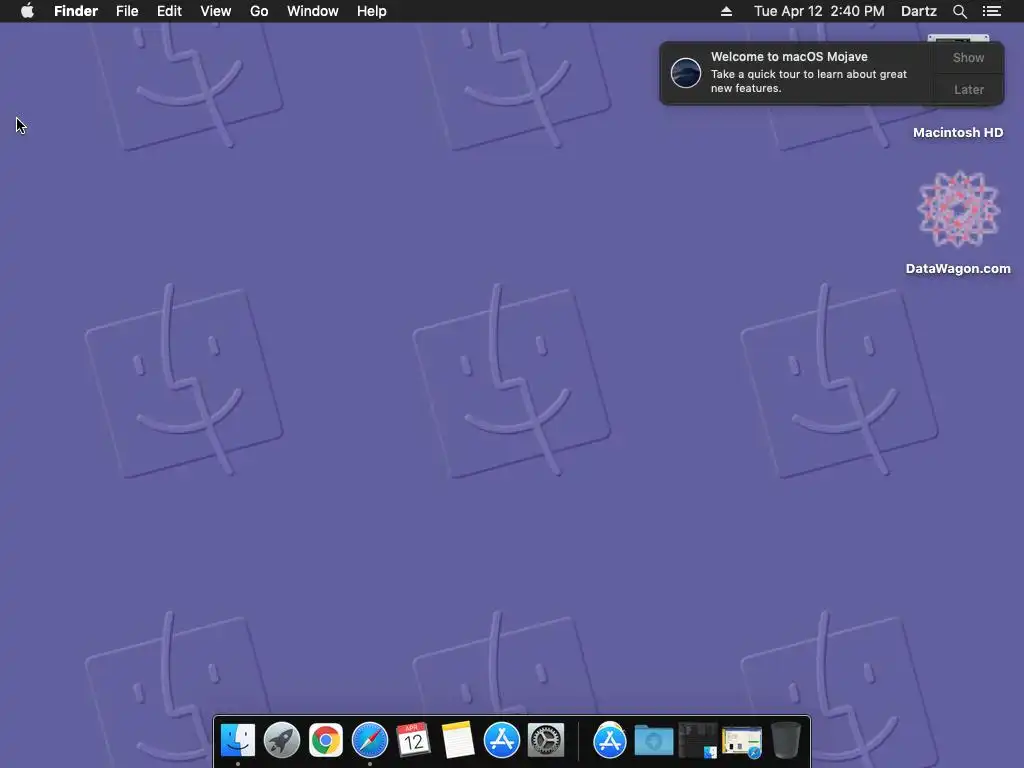Click the eject icon in menu bar
Image resolution: width=1024 pixels, height=768 pixels.
click(726, 11)
